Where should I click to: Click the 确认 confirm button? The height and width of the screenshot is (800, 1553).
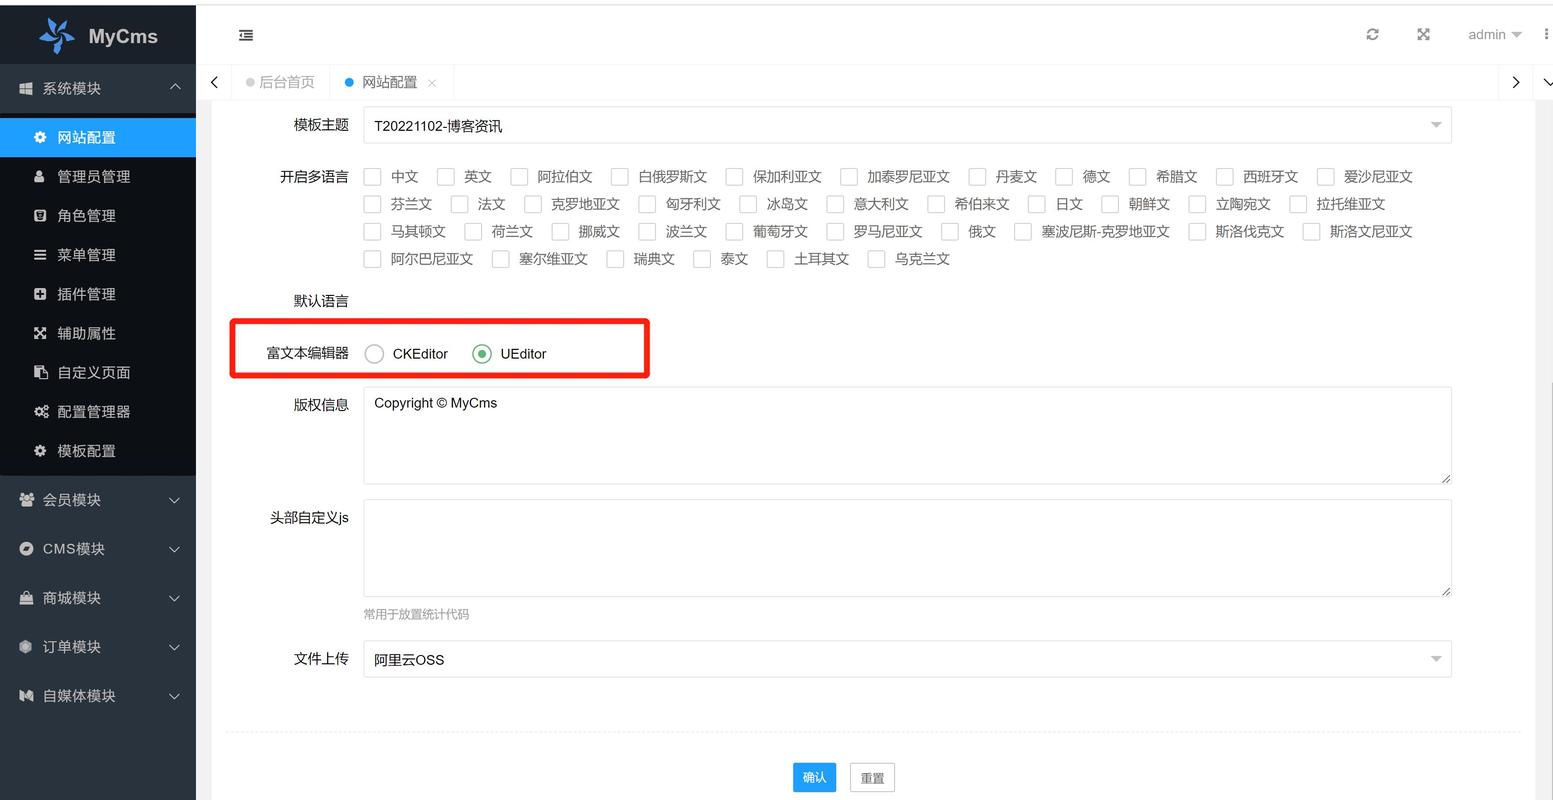[x=814, y=777]
